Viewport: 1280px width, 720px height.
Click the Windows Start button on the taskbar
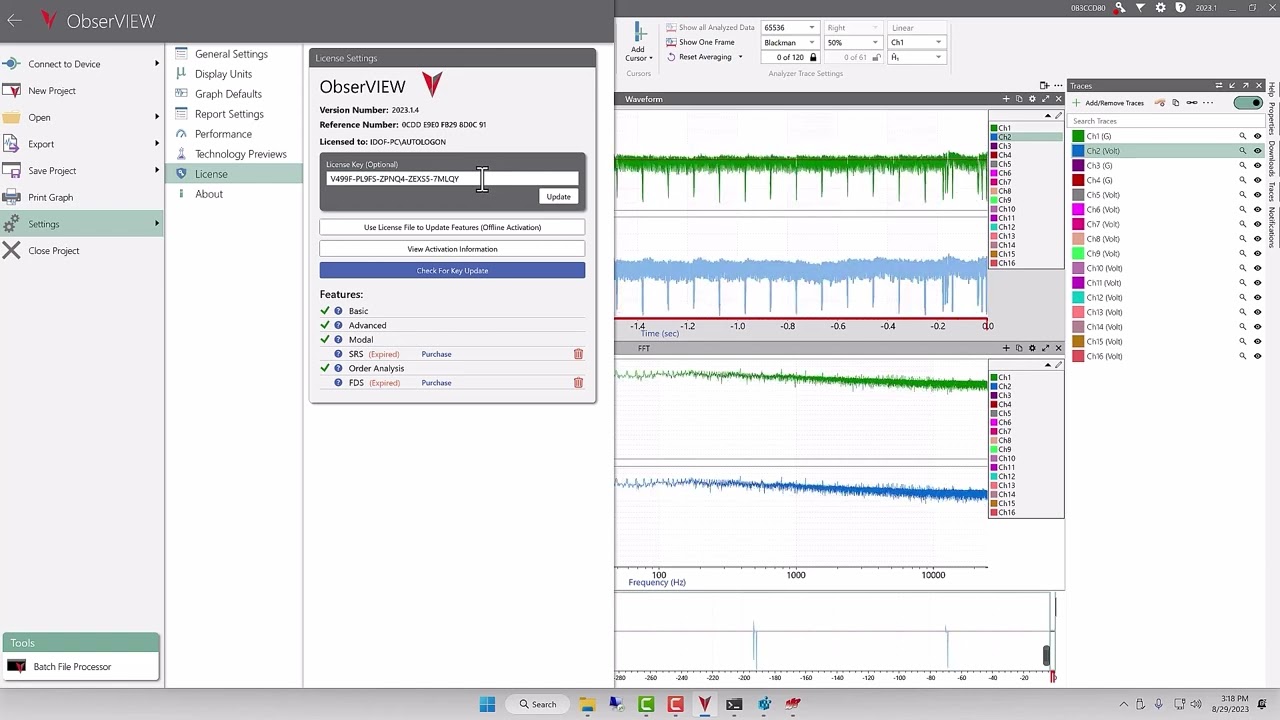coord(487,704)
